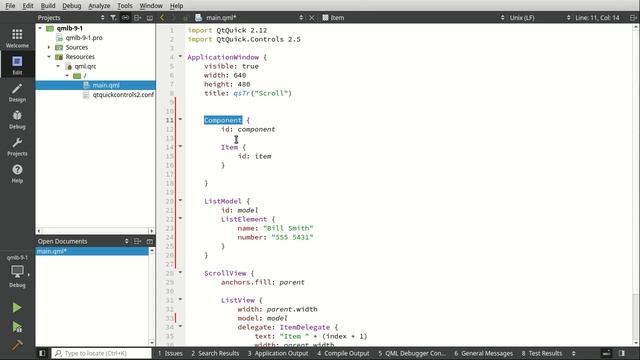Collapse the qml.qrc node
The image size is (640, 360).
point(58,66)
